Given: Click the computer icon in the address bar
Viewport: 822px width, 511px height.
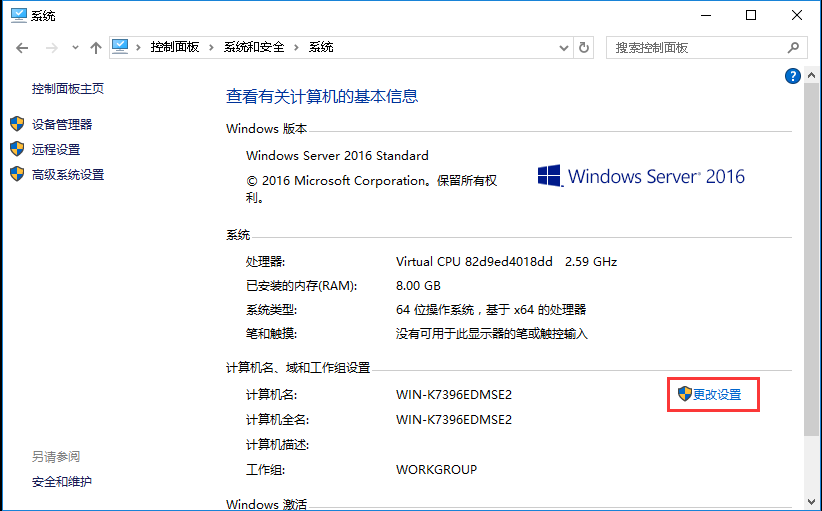Looking at the screenshot, I should click(x=120, y=47).
